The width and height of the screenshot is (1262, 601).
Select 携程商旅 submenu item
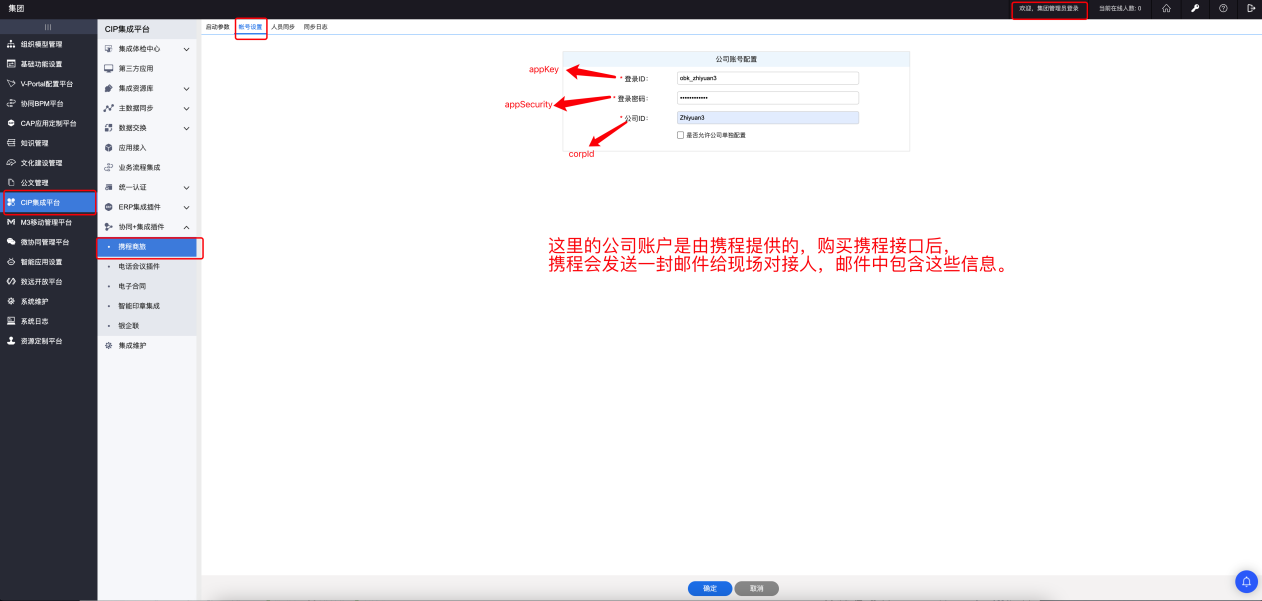click(x=147, y=247)
